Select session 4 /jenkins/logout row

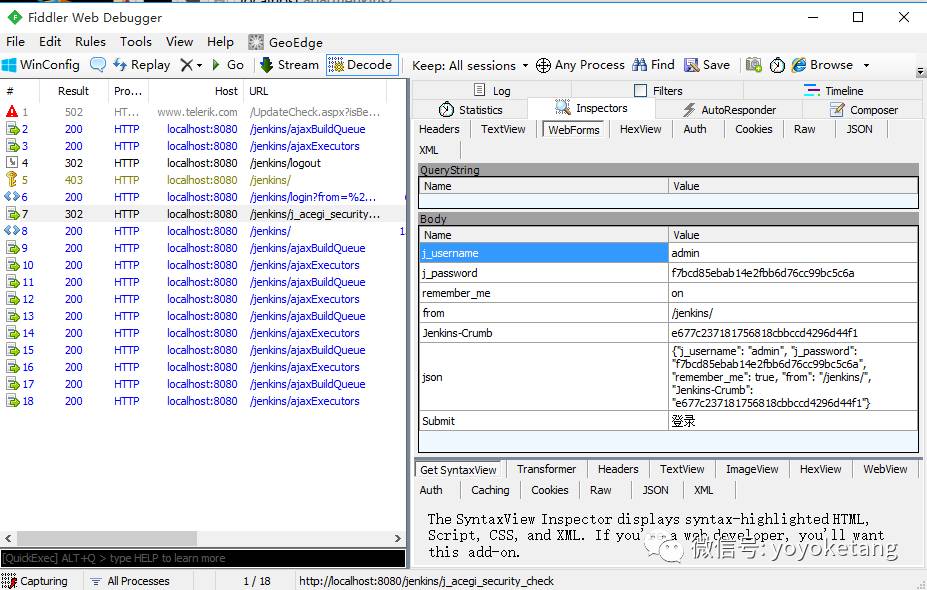tap(202, 163)
